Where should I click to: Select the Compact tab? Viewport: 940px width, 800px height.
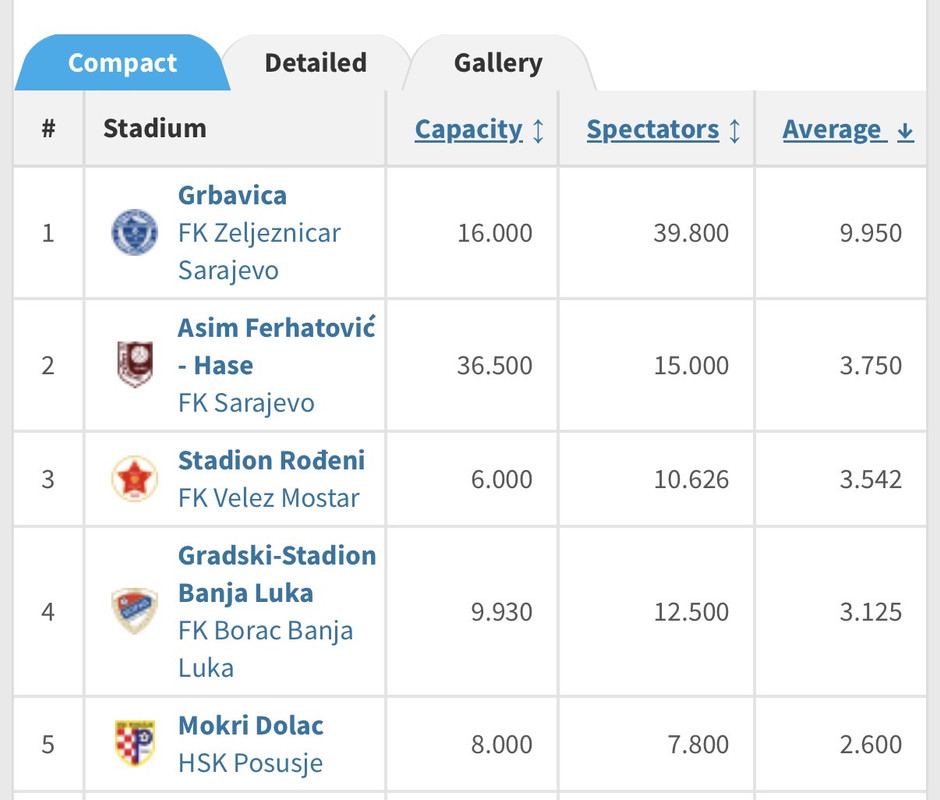point(122,63)
